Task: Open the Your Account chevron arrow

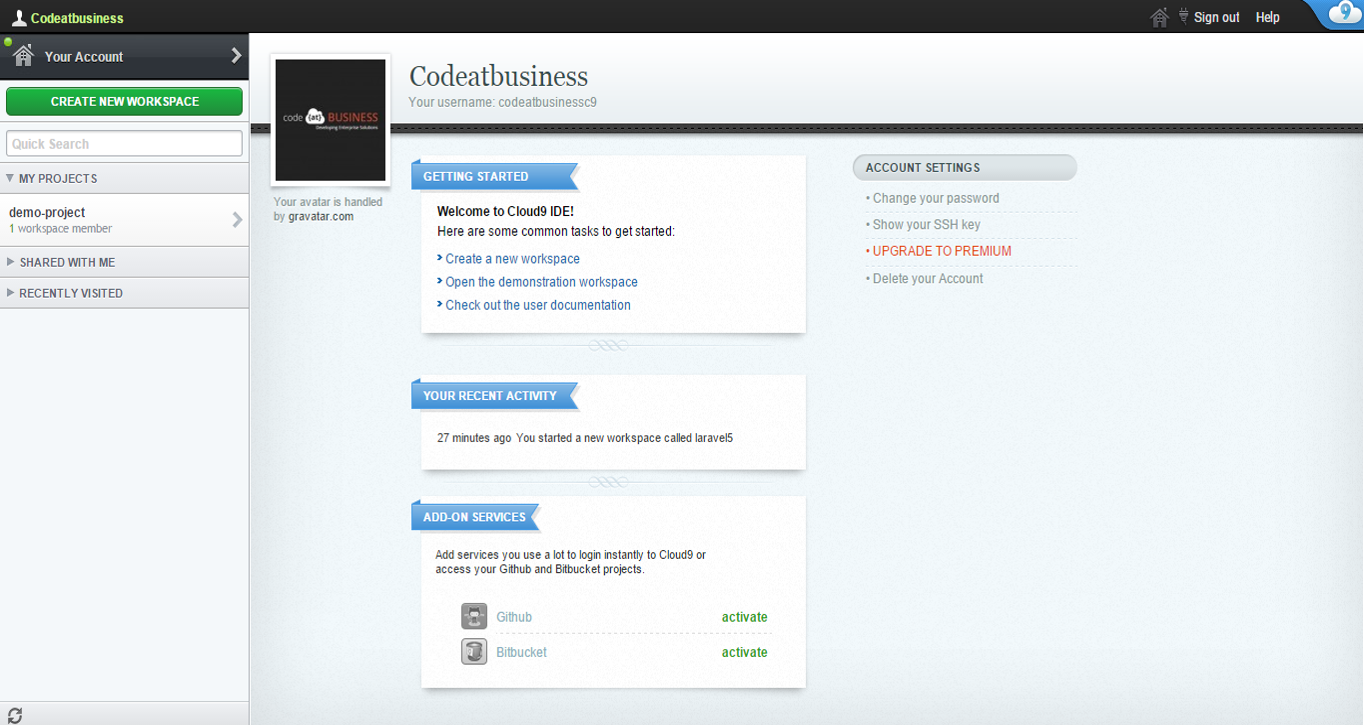Action: (x=237, y=56)
